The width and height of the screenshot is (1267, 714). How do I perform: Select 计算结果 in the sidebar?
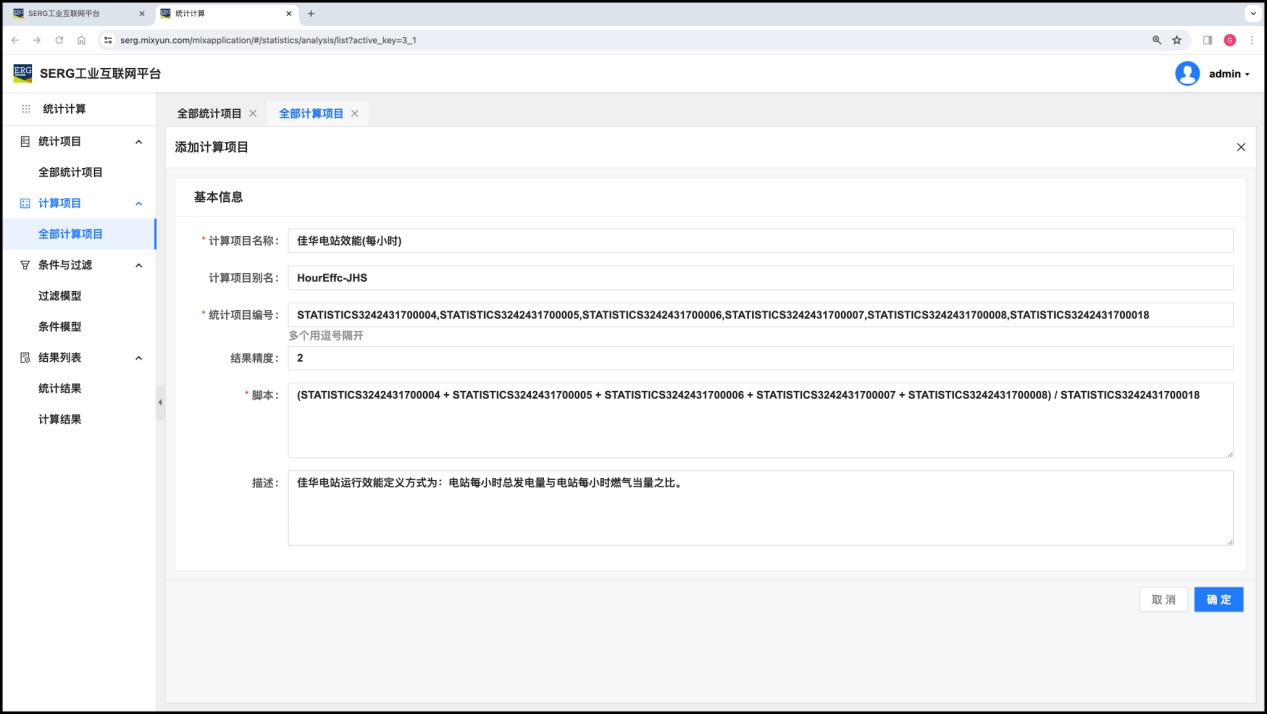tap(60, 420)
